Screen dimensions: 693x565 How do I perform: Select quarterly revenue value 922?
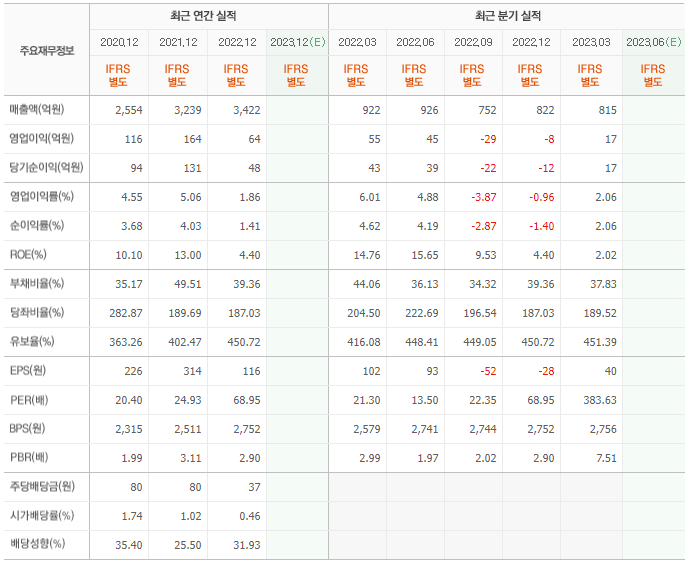pyautogui.click(x=371, y=110)
